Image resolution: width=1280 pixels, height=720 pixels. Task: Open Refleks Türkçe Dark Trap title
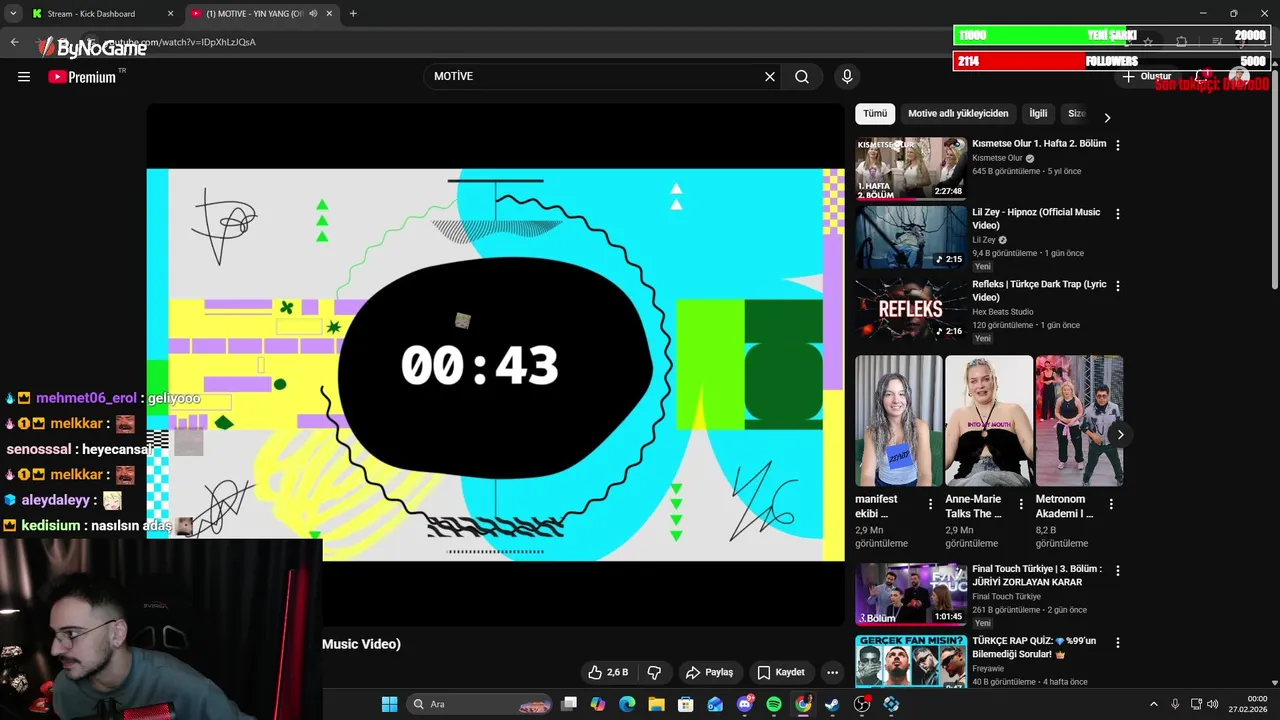pos(1039,291)
